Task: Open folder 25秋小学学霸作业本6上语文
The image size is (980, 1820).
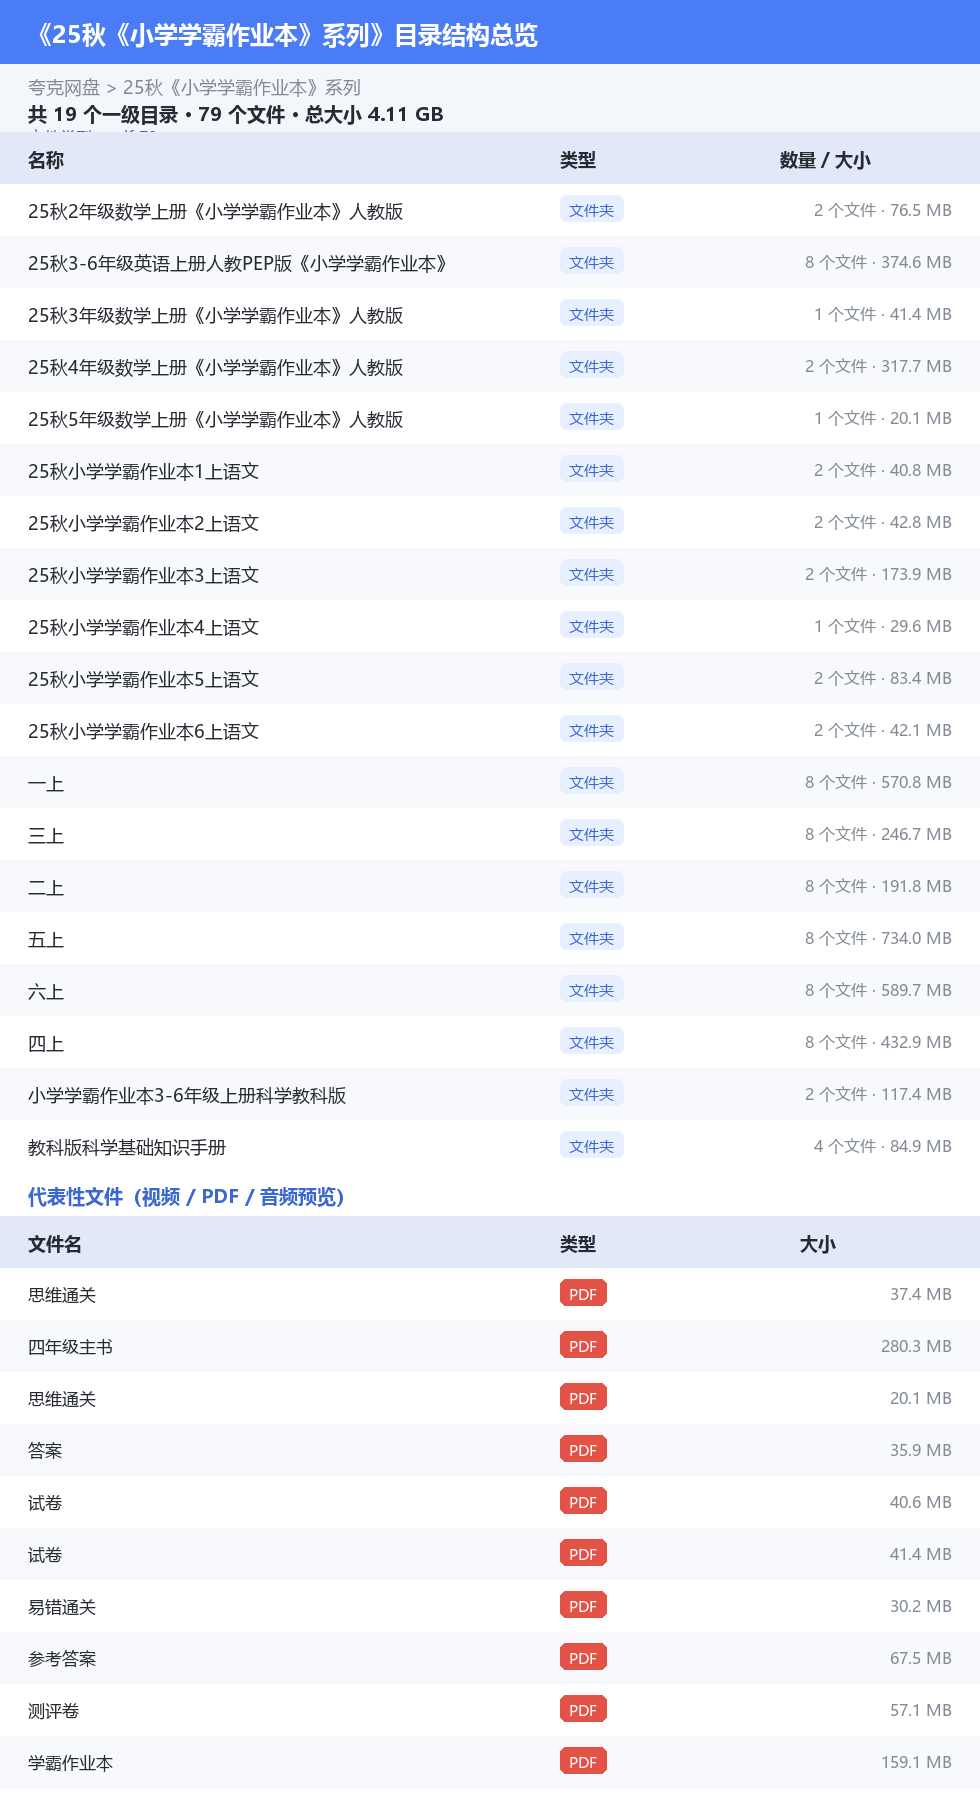Action: point(143,731)
